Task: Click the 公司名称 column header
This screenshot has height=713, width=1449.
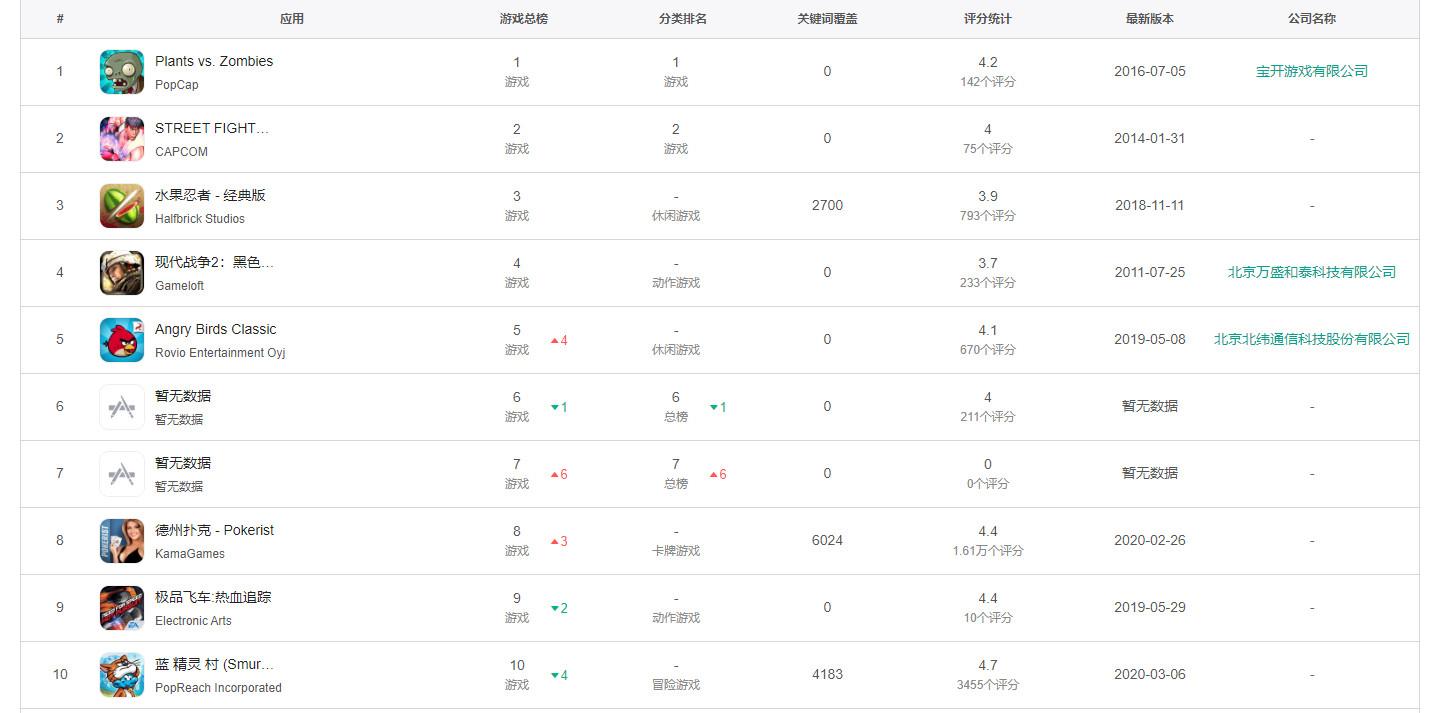Action: point(1312,19)
